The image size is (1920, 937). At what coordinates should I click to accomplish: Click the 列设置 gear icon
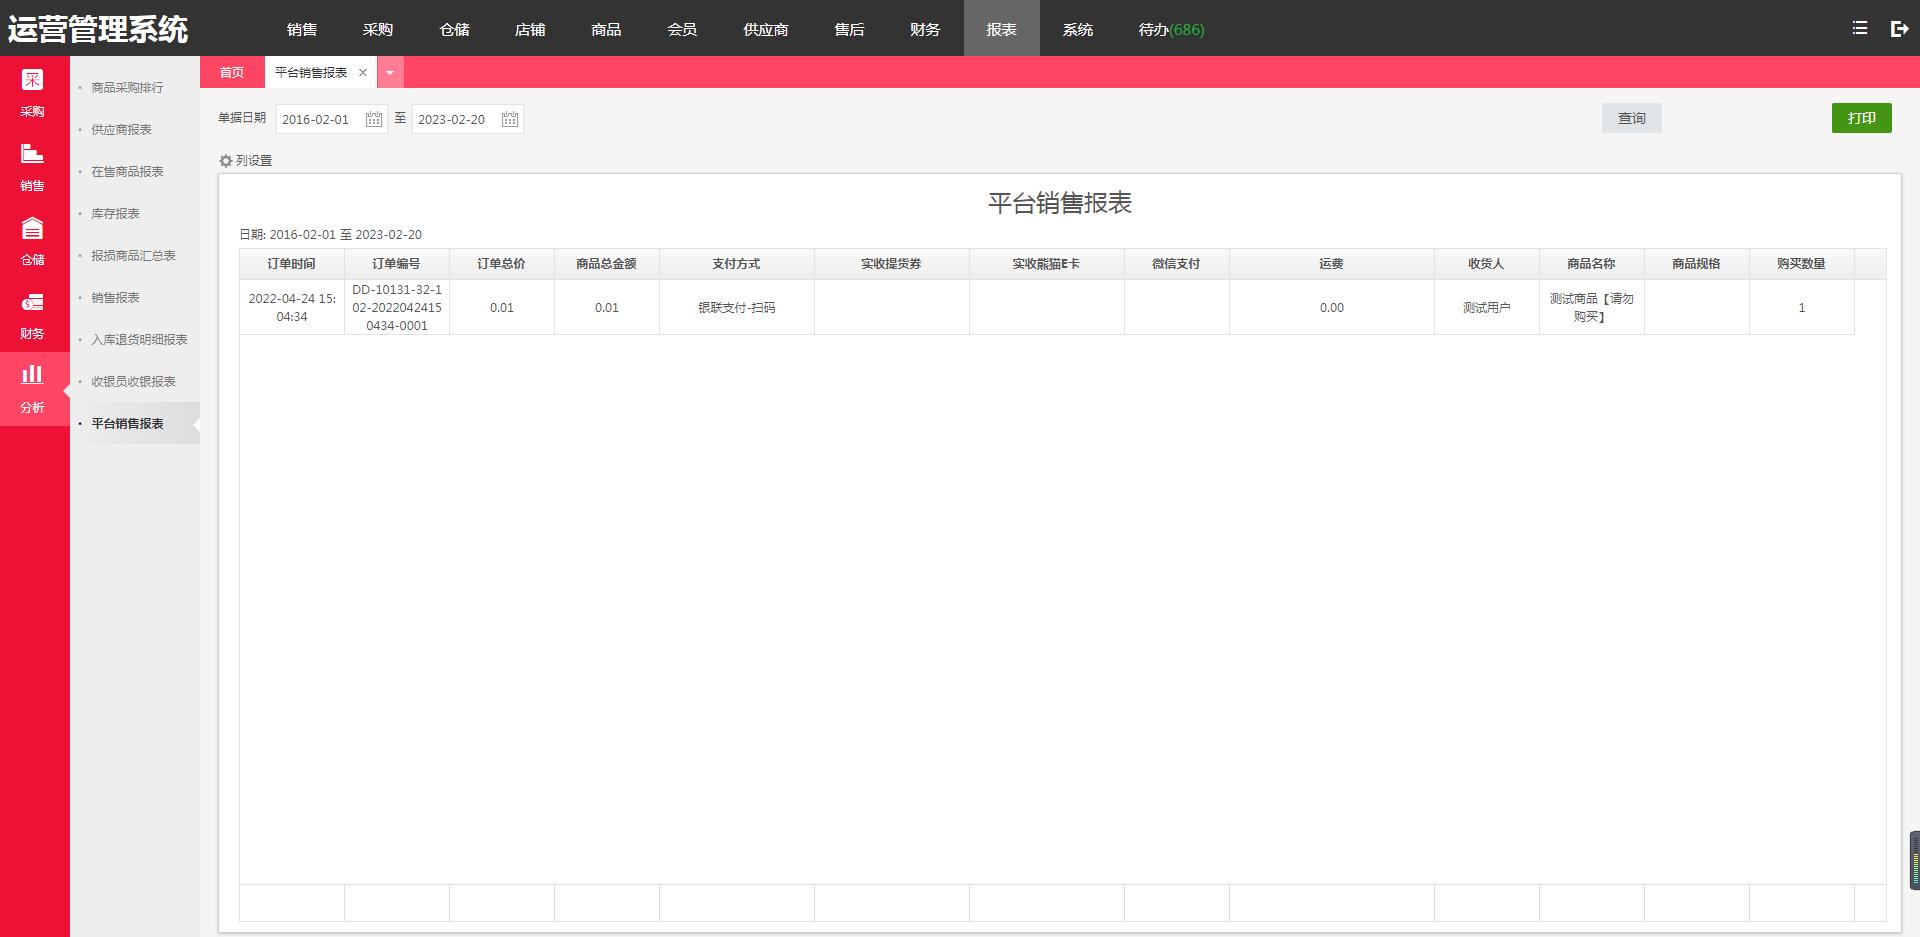click(x=226, y=160)
